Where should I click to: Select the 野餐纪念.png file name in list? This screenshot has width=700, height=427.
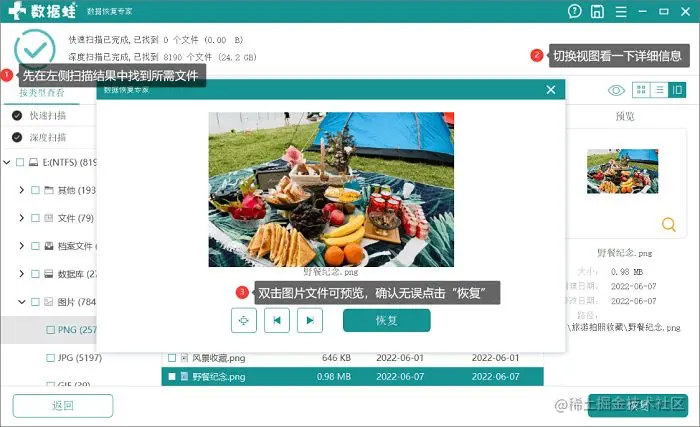coord(219,377)
